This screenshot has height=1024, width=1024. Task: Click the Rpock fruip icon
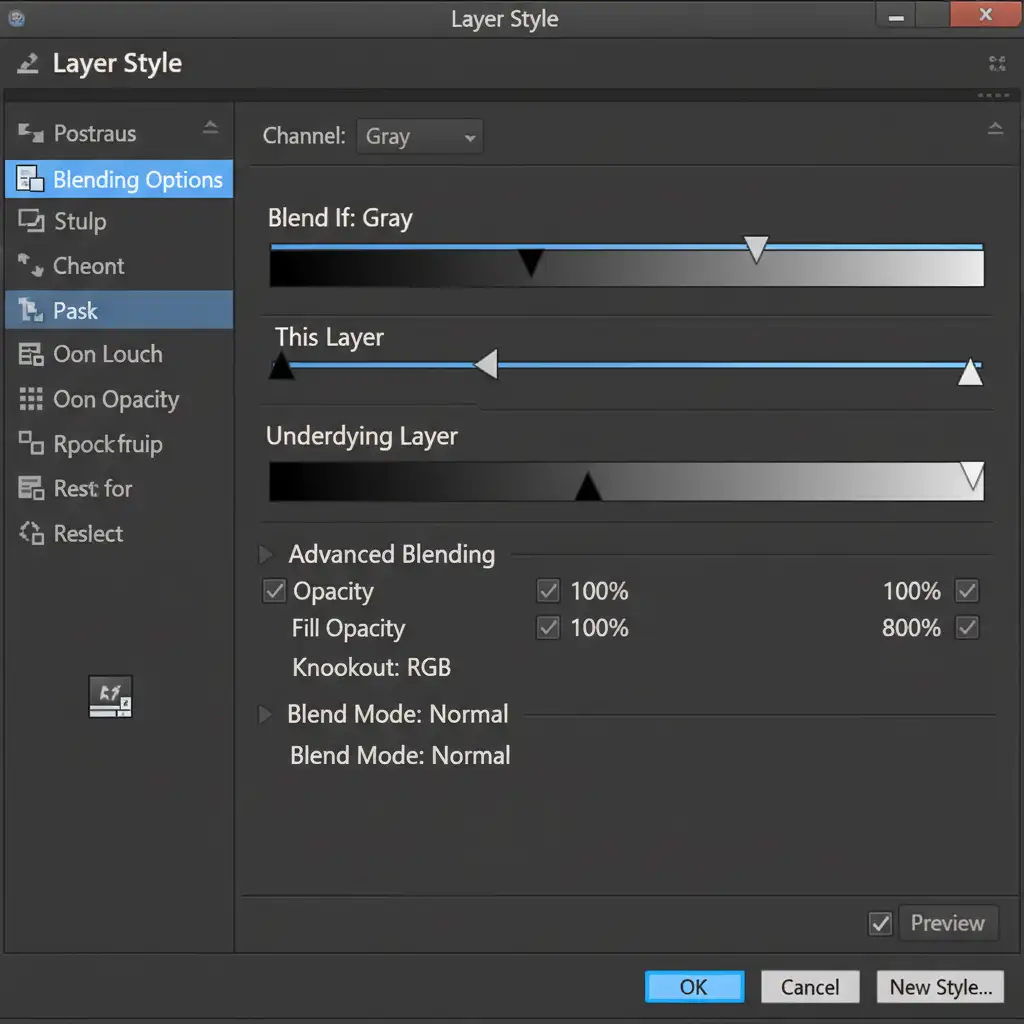31,444
